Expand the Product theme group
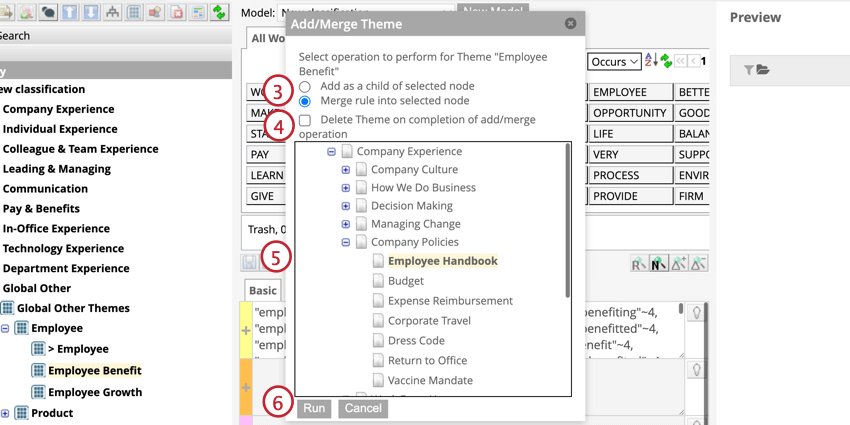Screen dimensions: 850x425 click(5, 413)
